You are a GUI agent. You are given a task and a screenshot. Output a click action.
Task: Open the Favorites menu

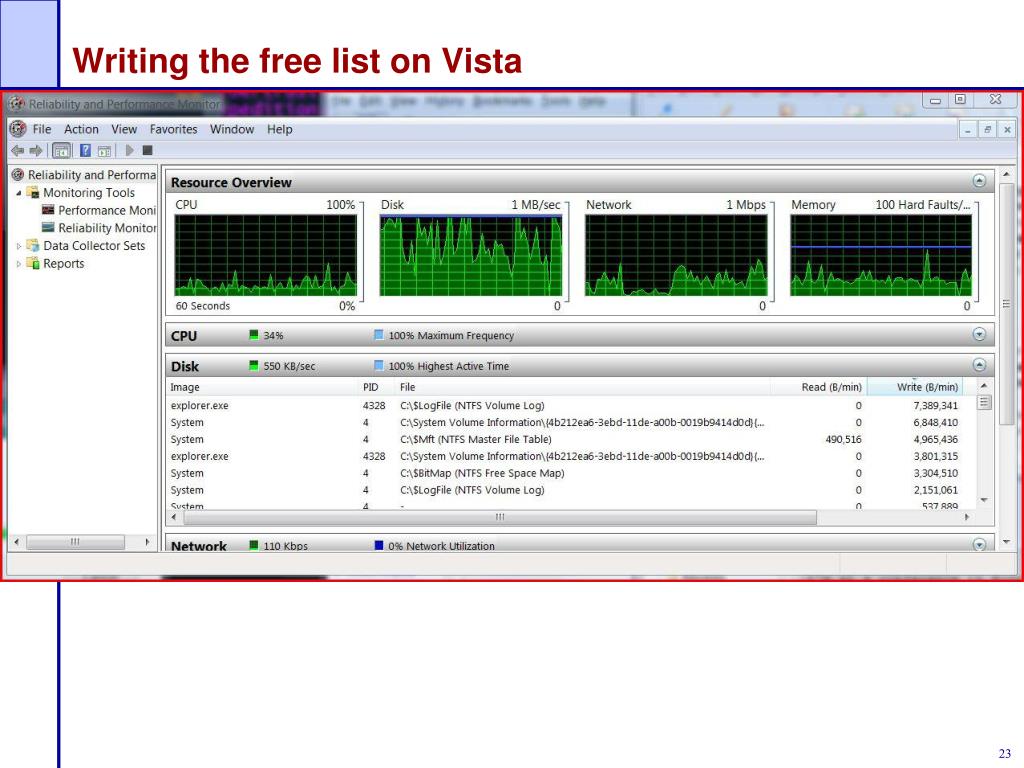coord(173,129)
